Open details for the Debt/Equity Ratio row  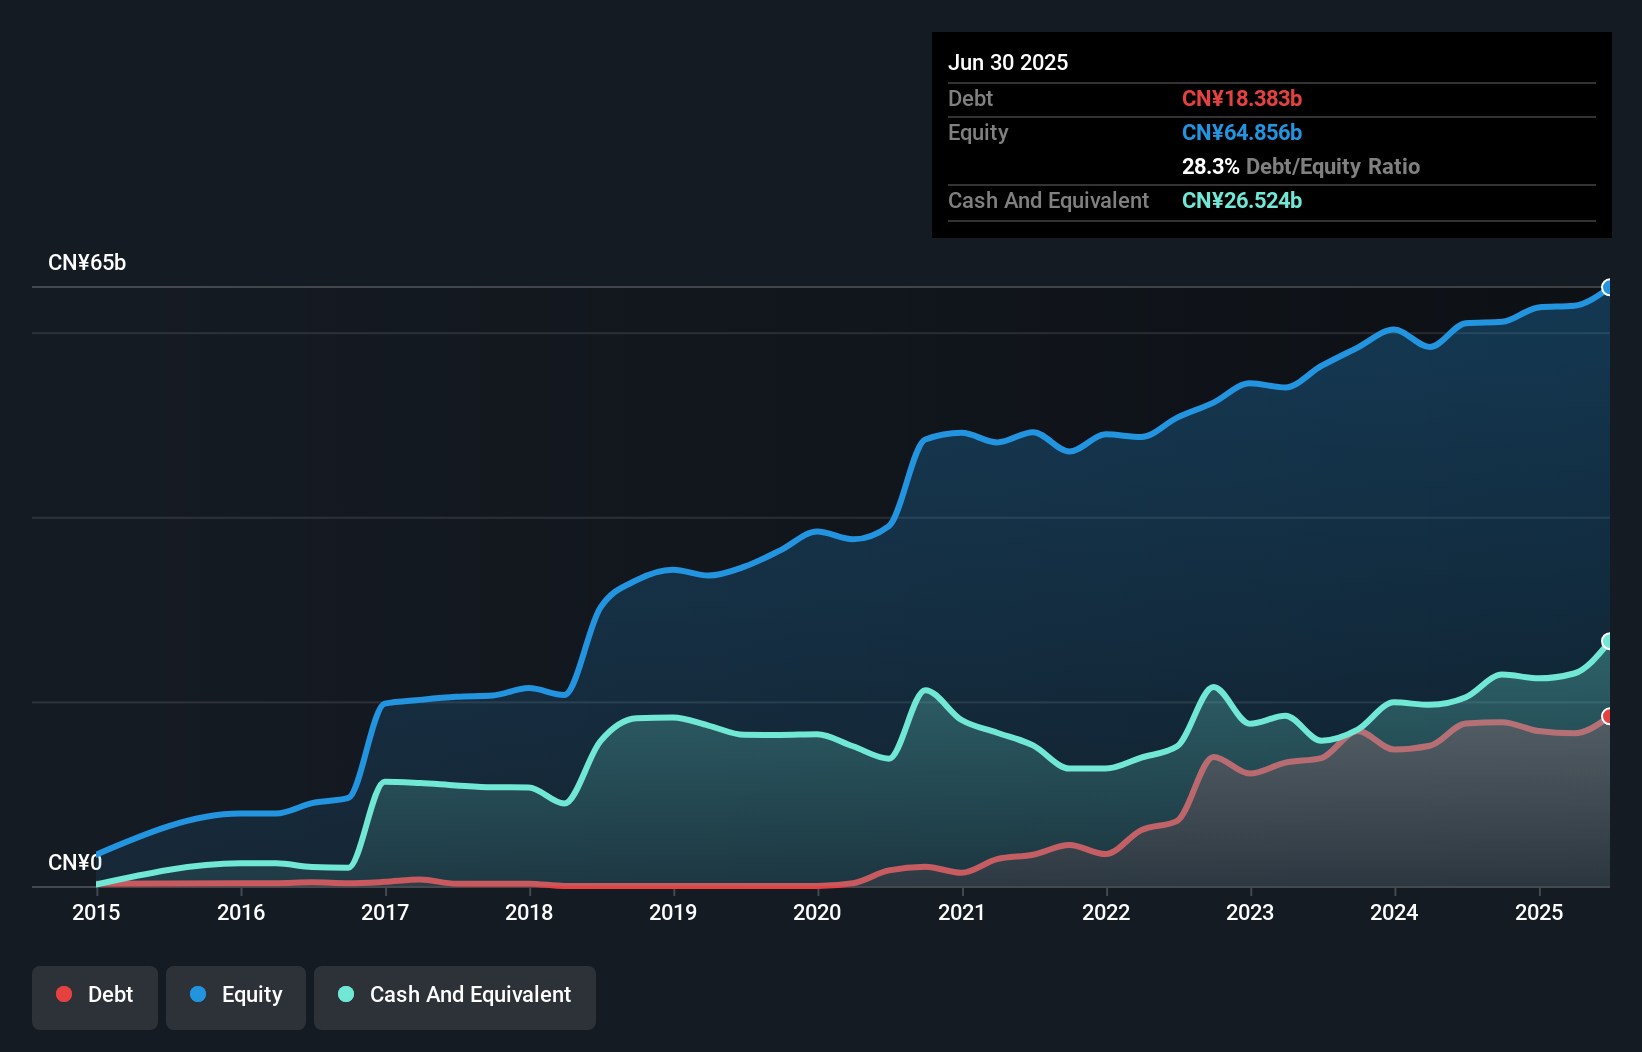(1300, 166)
